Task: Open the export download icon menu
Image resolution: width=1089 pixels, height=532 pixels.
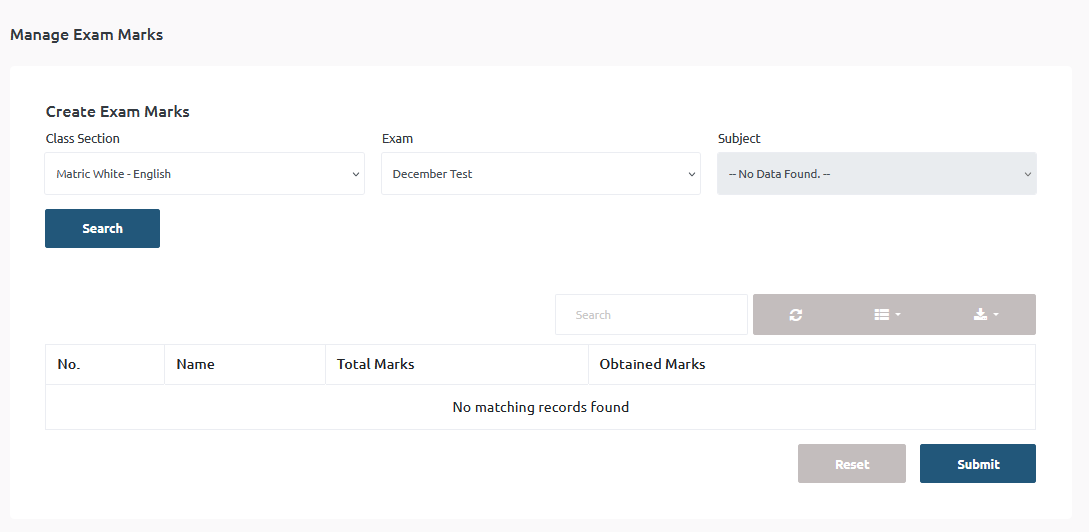Action: [985, 315]
